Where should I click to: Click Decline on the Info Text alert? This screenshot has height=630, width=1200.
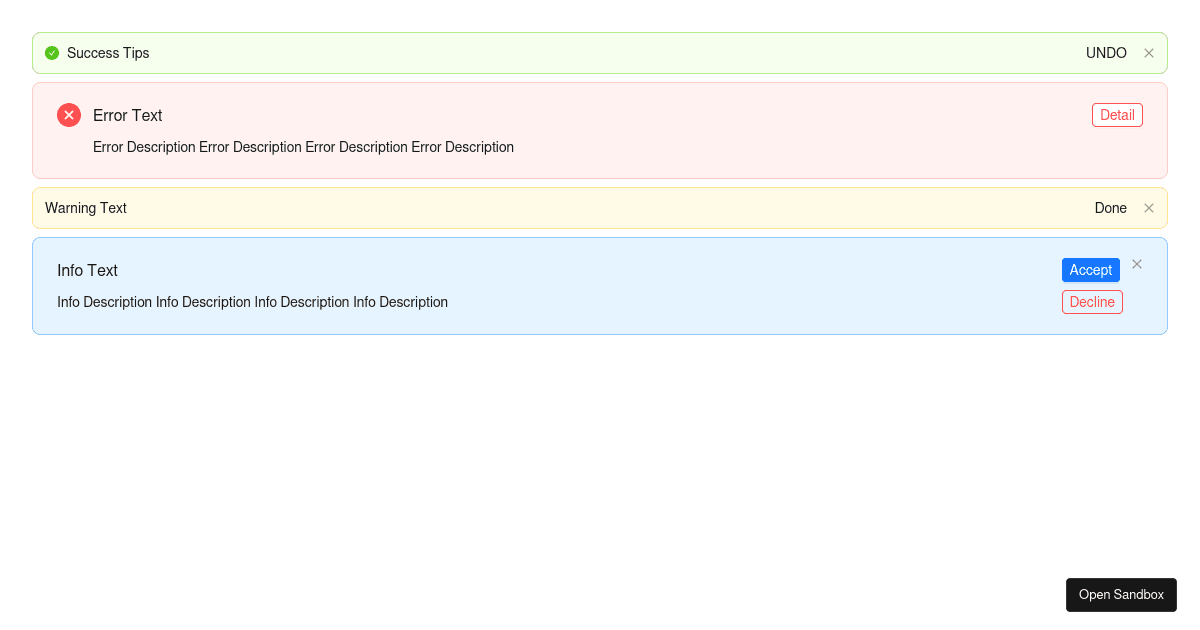tap(1092, 302)
